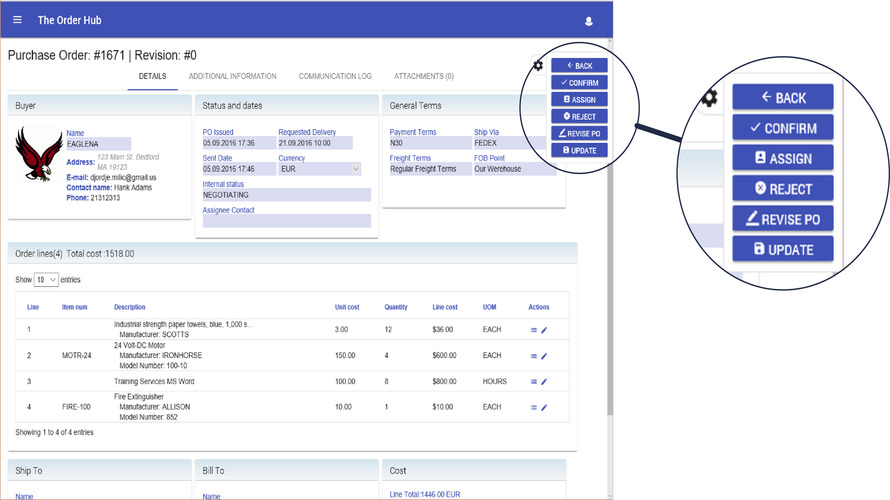Image resolution: width=890 pixels, height=500 pixels.
Task: Open the user profile icon in header
Action: tap(589, 21)
